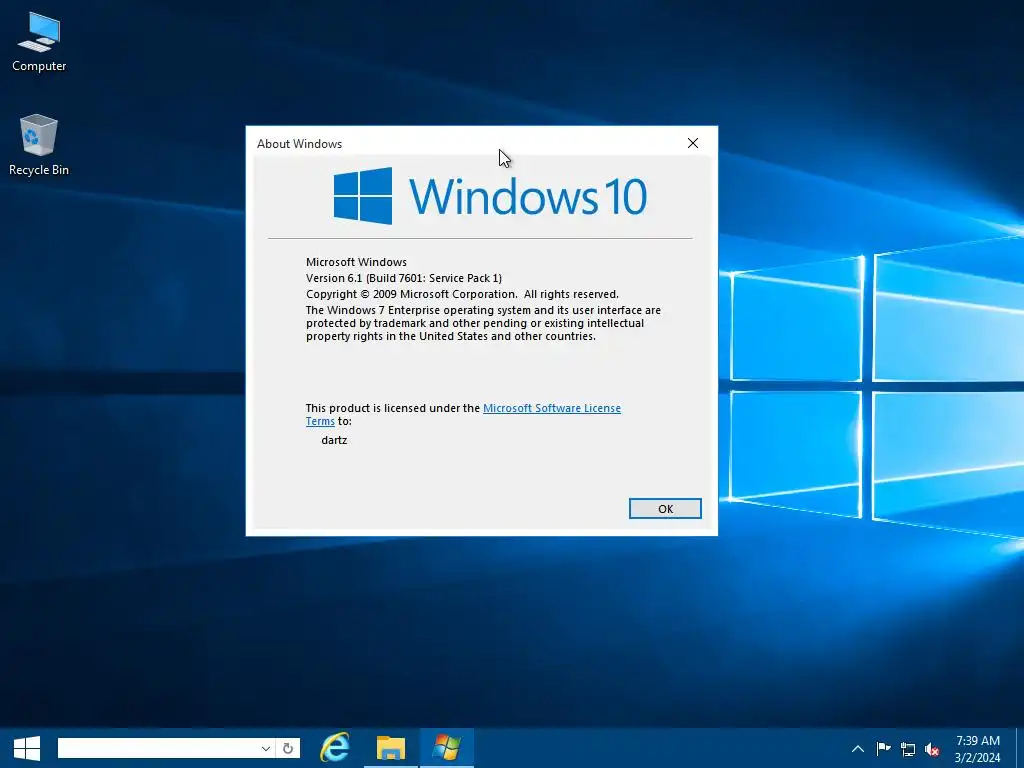Click the About Windows title bar text
The width and height of the screenshot is (1024, 768).
point(299,144)
